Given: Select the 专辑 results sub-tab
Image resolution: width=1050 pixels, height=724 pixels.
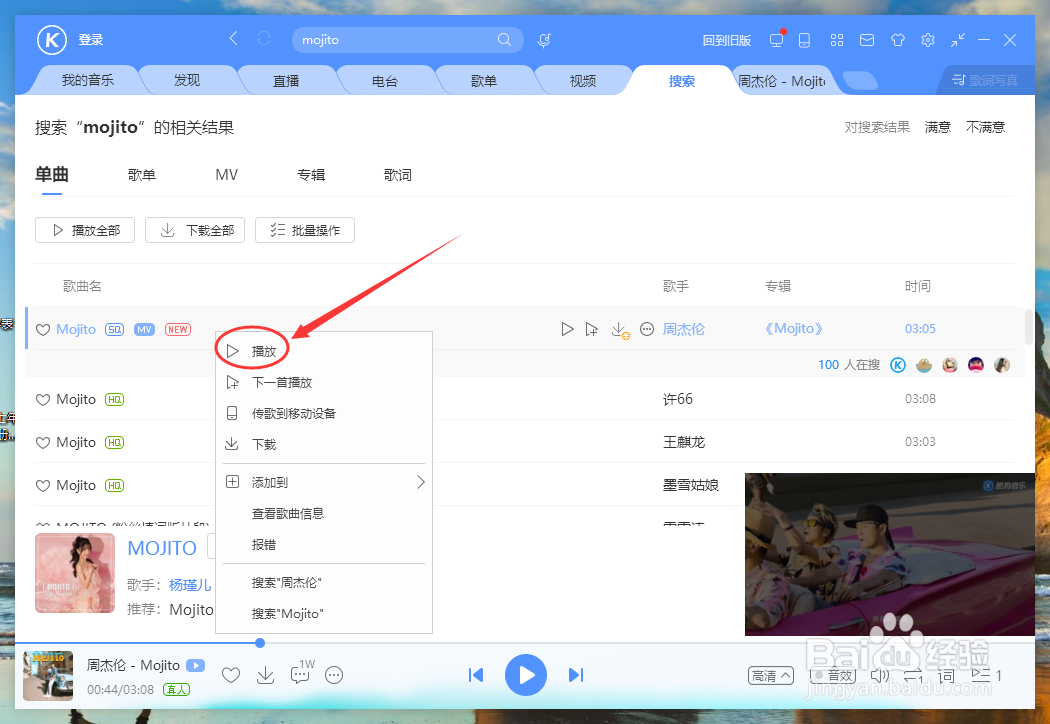Looking at the screenshot, I should click(311, 175).
